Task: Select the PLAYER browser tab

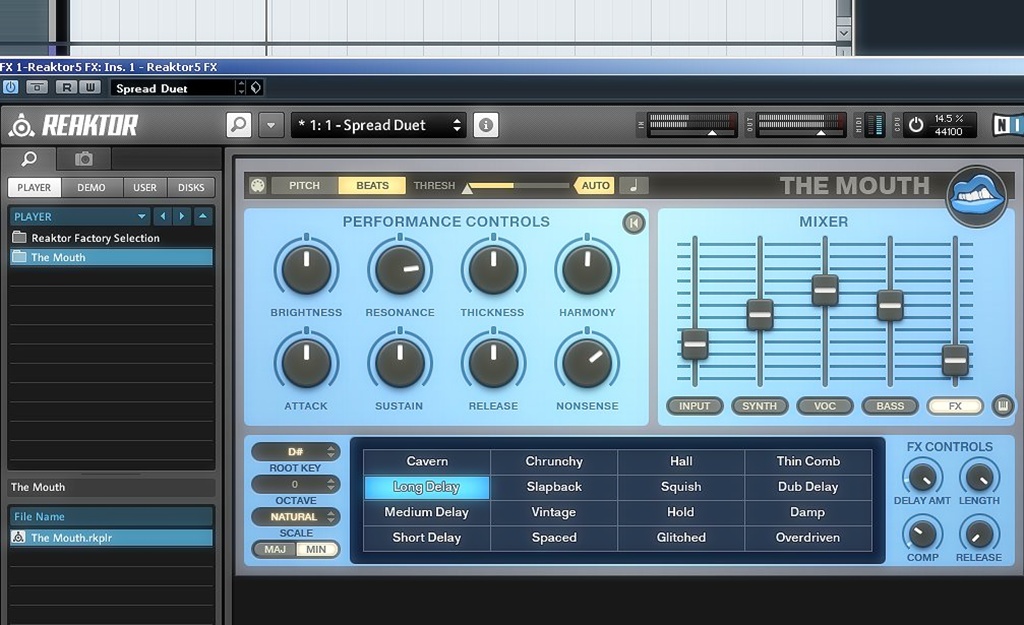Action: pos(34,187)
